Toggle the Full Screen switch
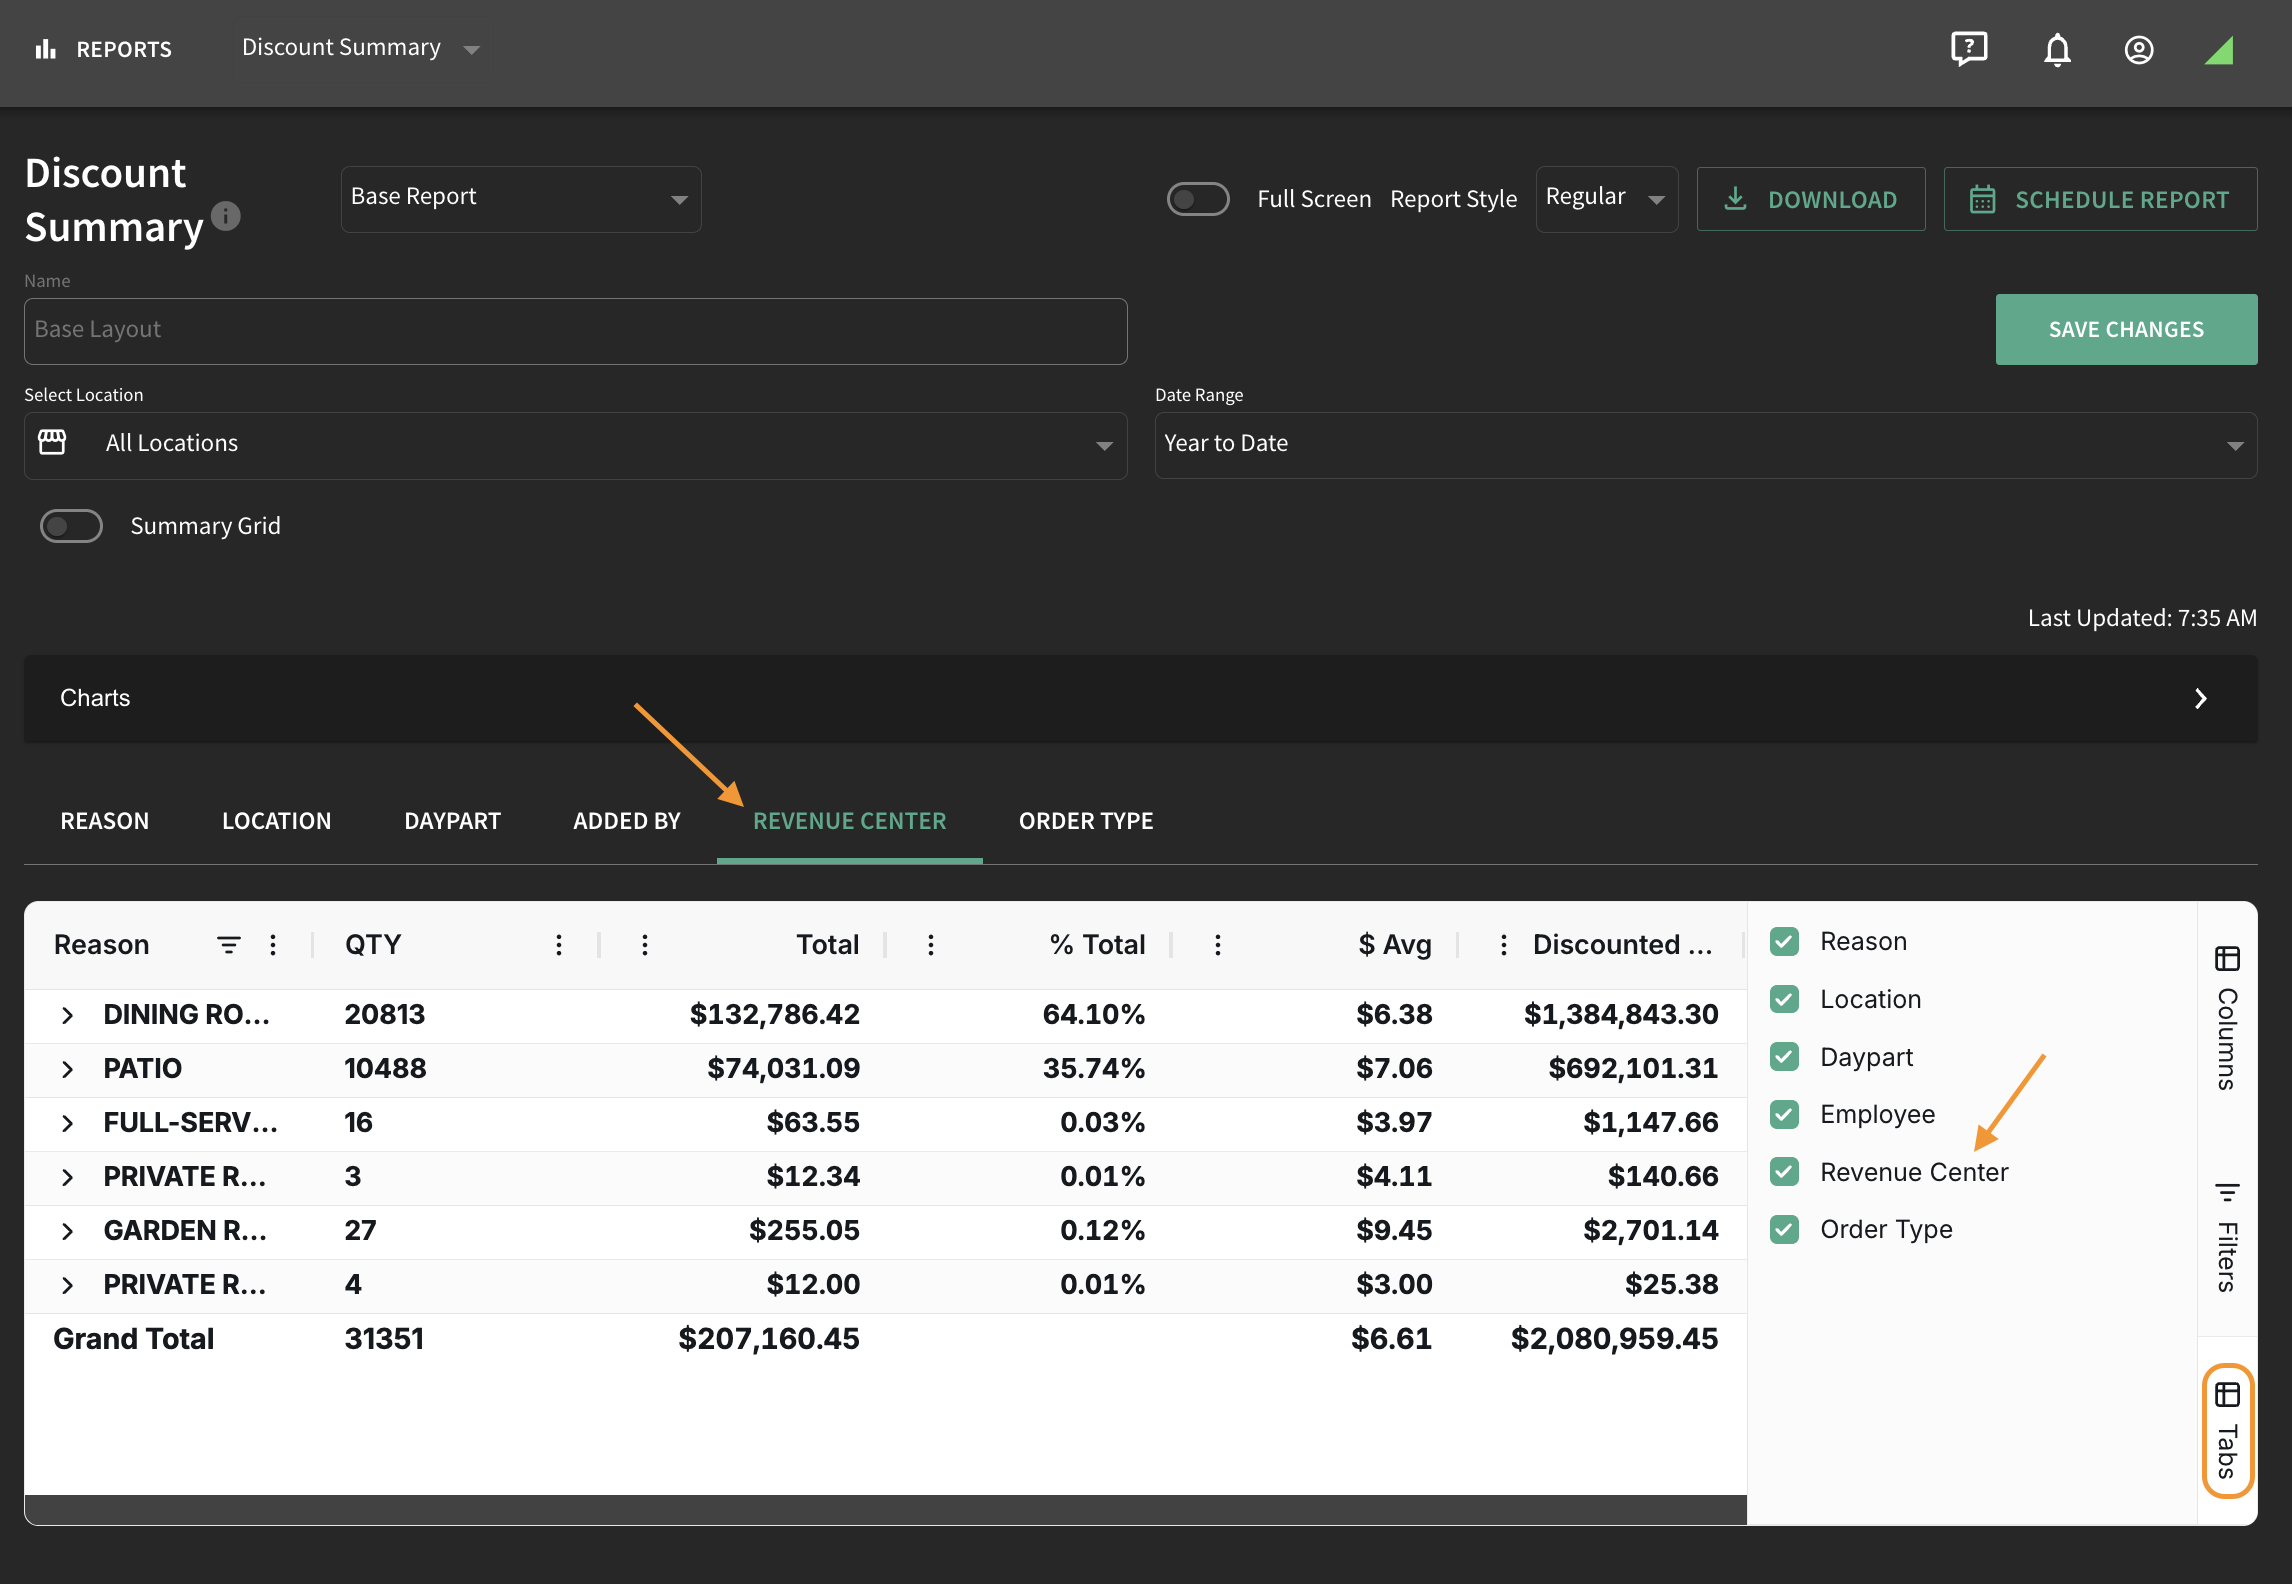 pos(1198,199)
